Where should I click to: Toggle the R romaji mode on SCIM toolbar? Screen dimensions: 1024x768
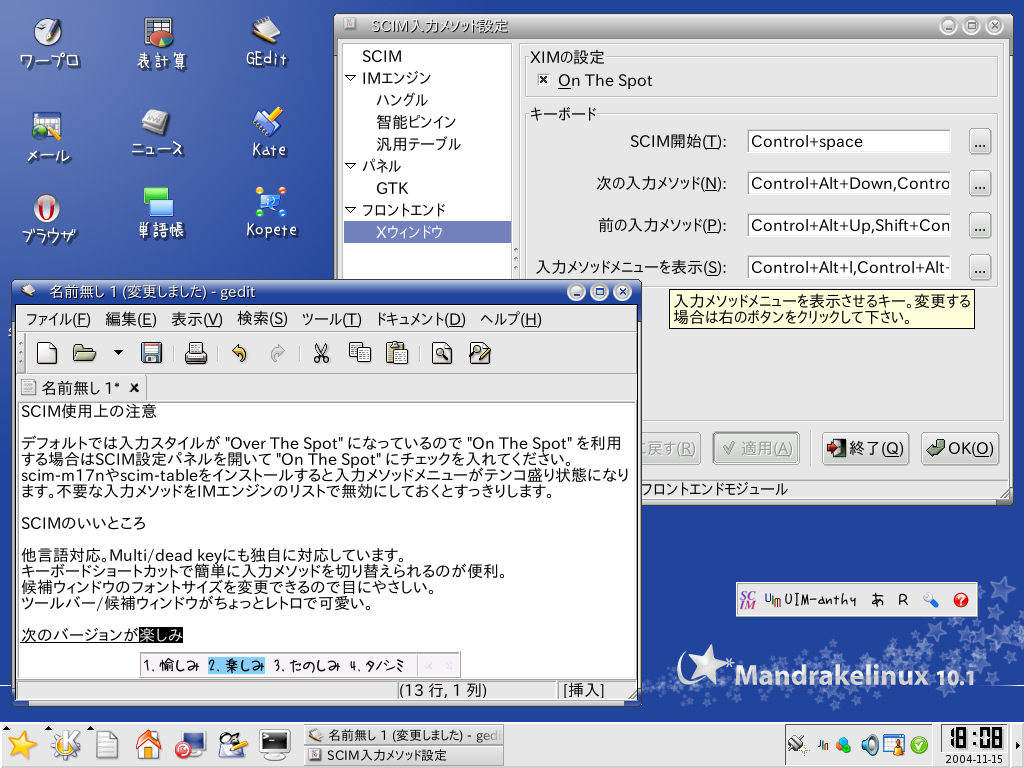coord(903,600)
